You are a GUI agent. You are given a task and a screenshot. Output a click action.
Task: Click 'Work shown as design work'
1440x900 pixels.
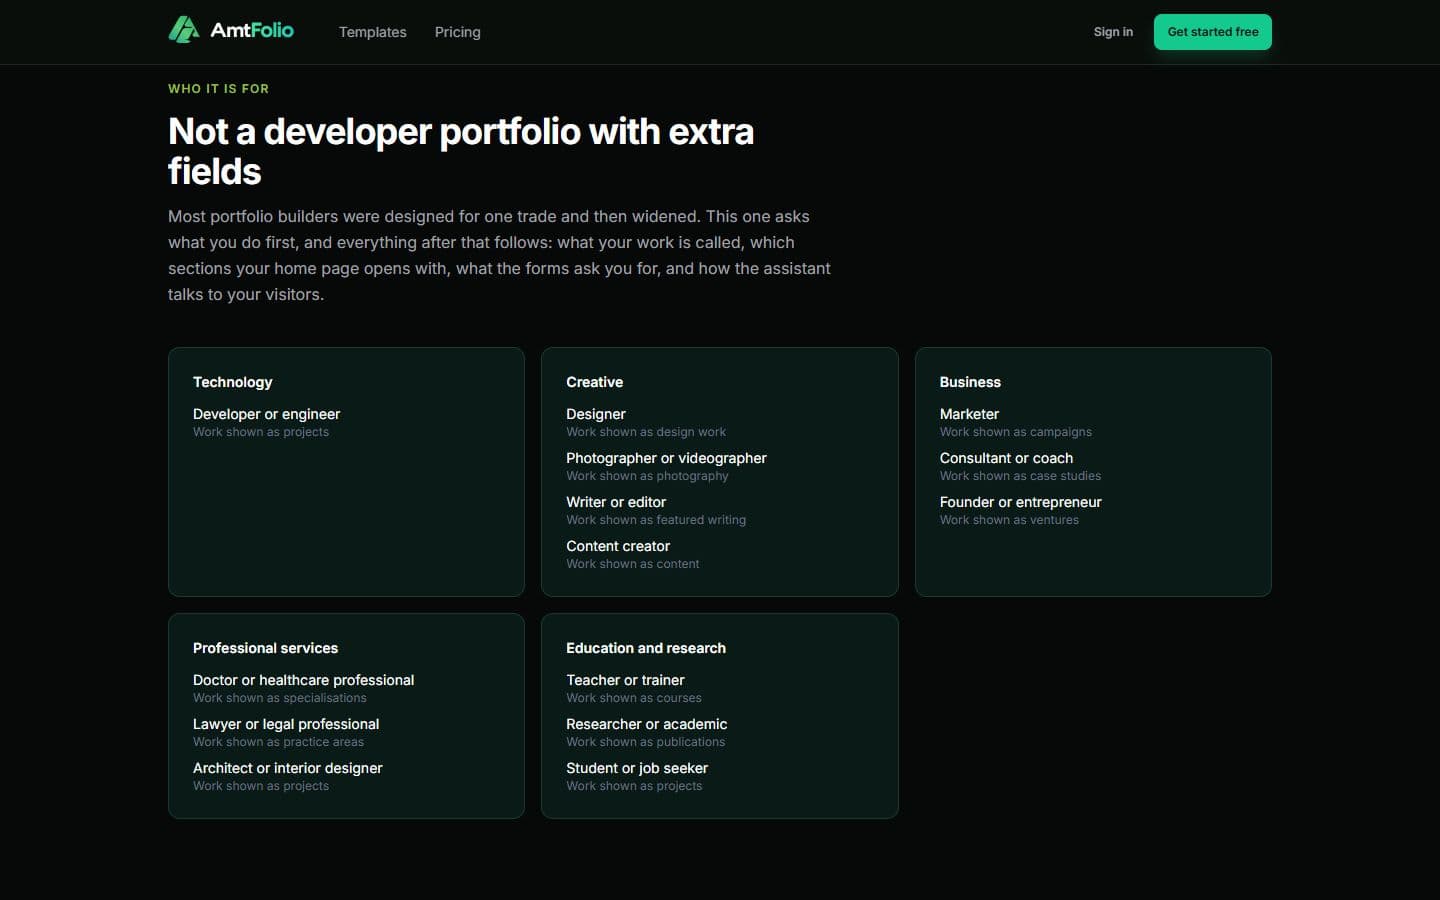tap(646, 432)
